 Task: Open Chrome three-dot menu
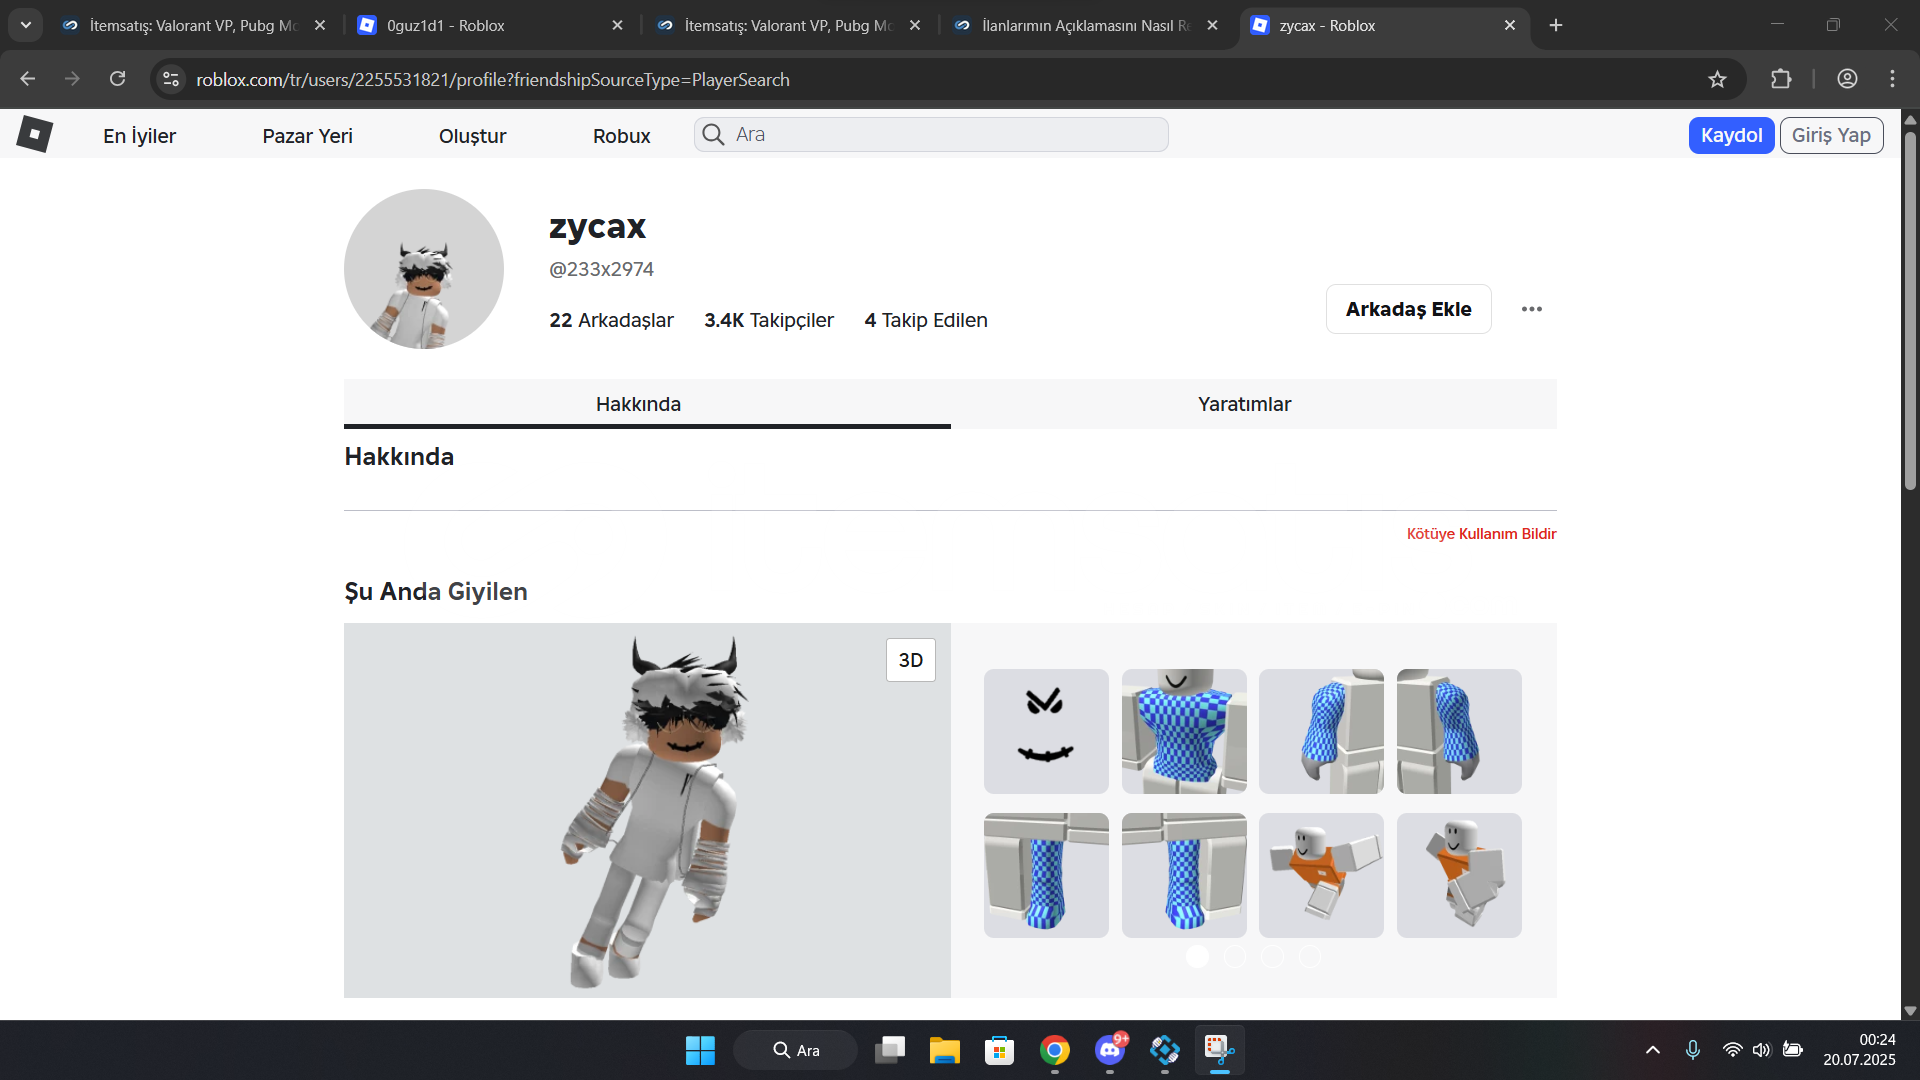click(x=1892, y=79)
